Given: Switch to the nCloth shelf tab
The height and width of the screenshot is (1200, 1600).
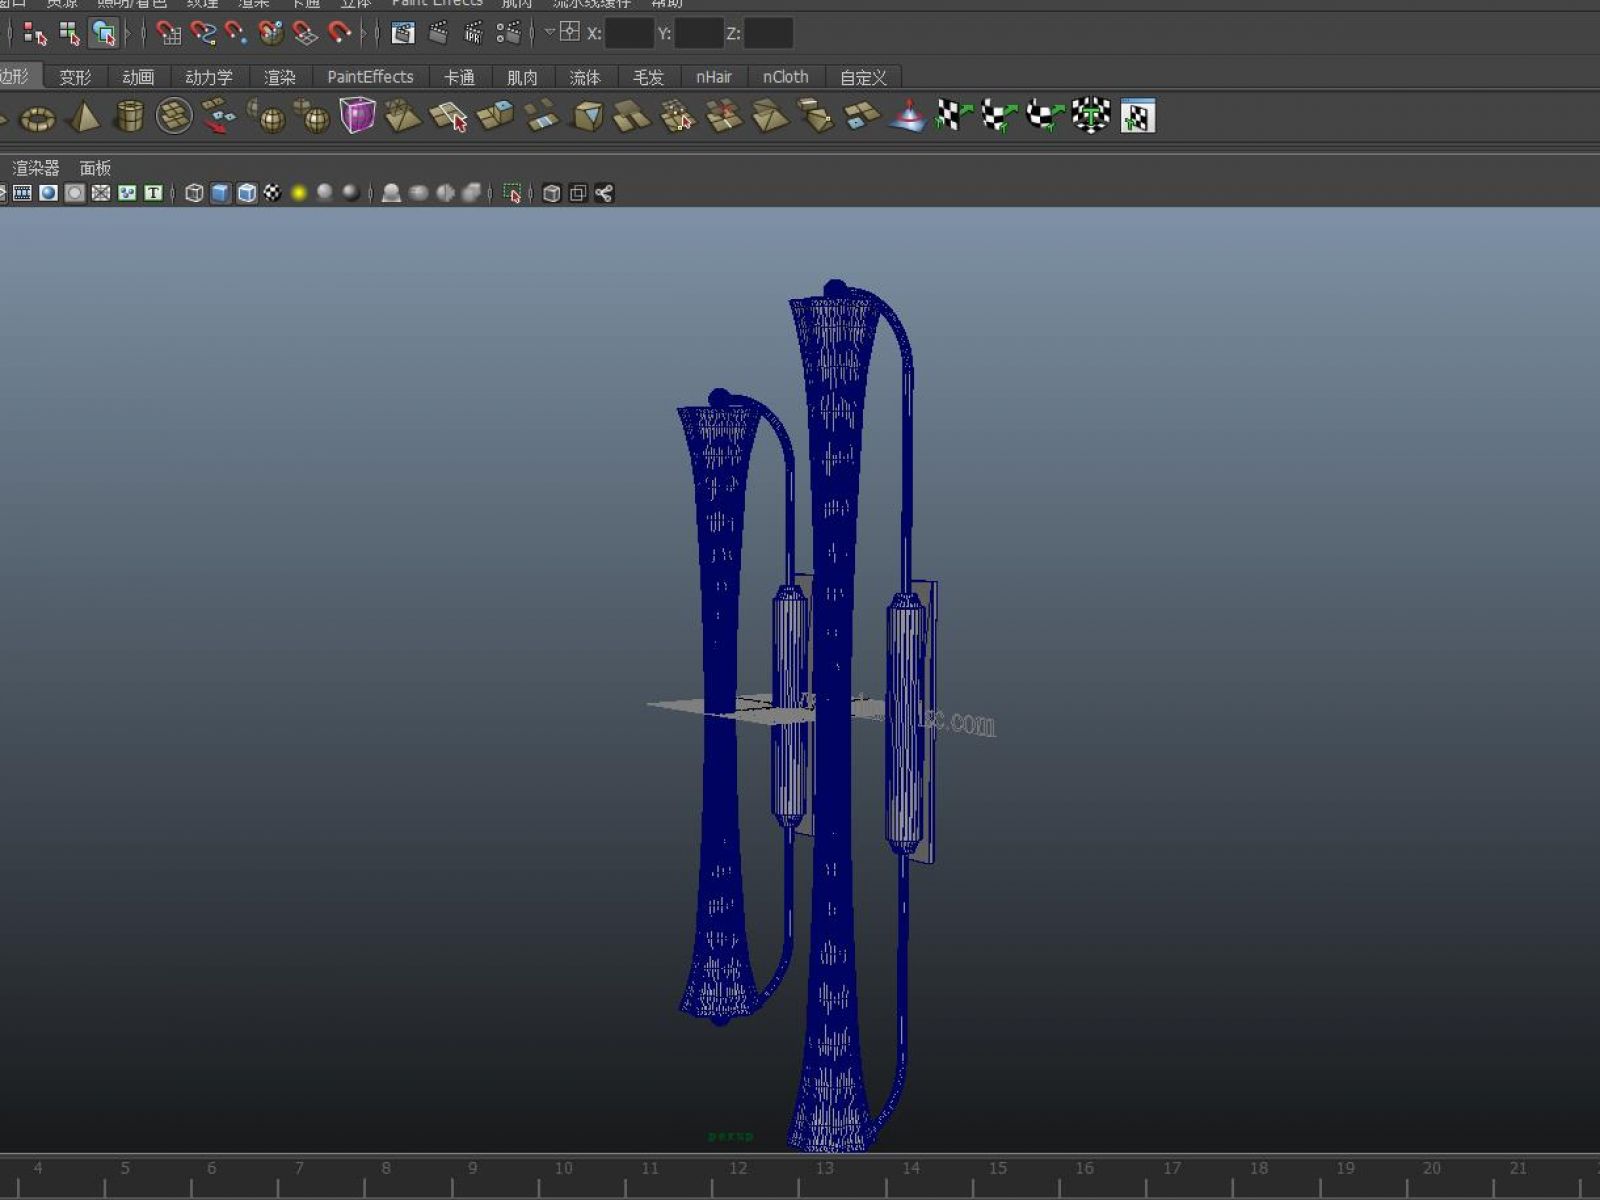Looking at the screenshot, I should point(785,77).
